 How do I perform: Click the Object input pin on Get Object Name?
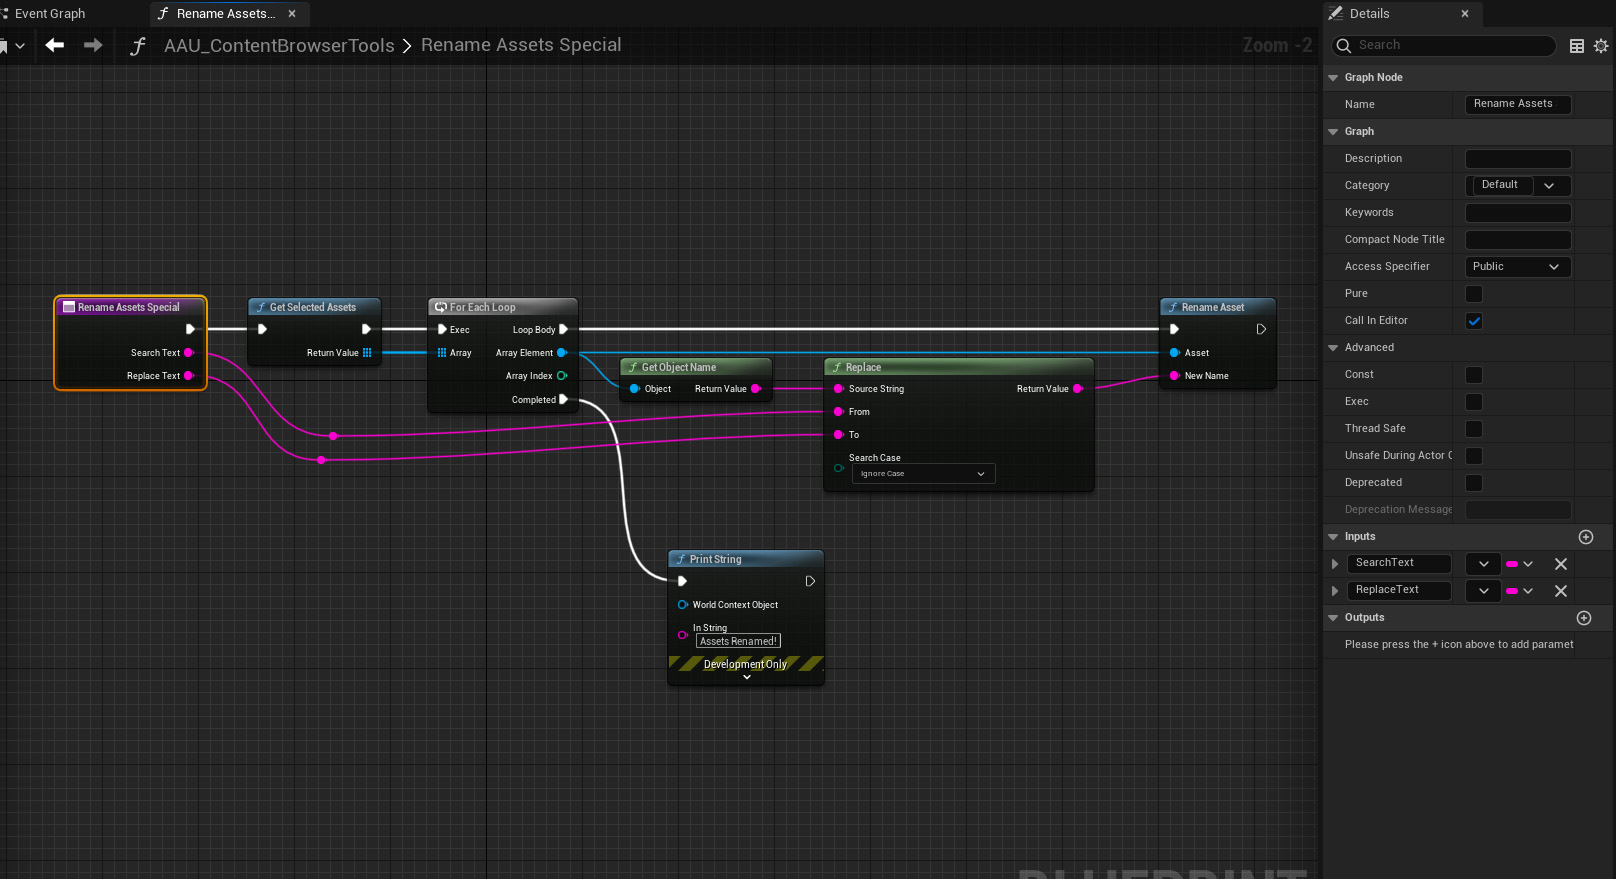tap(634, 389)
